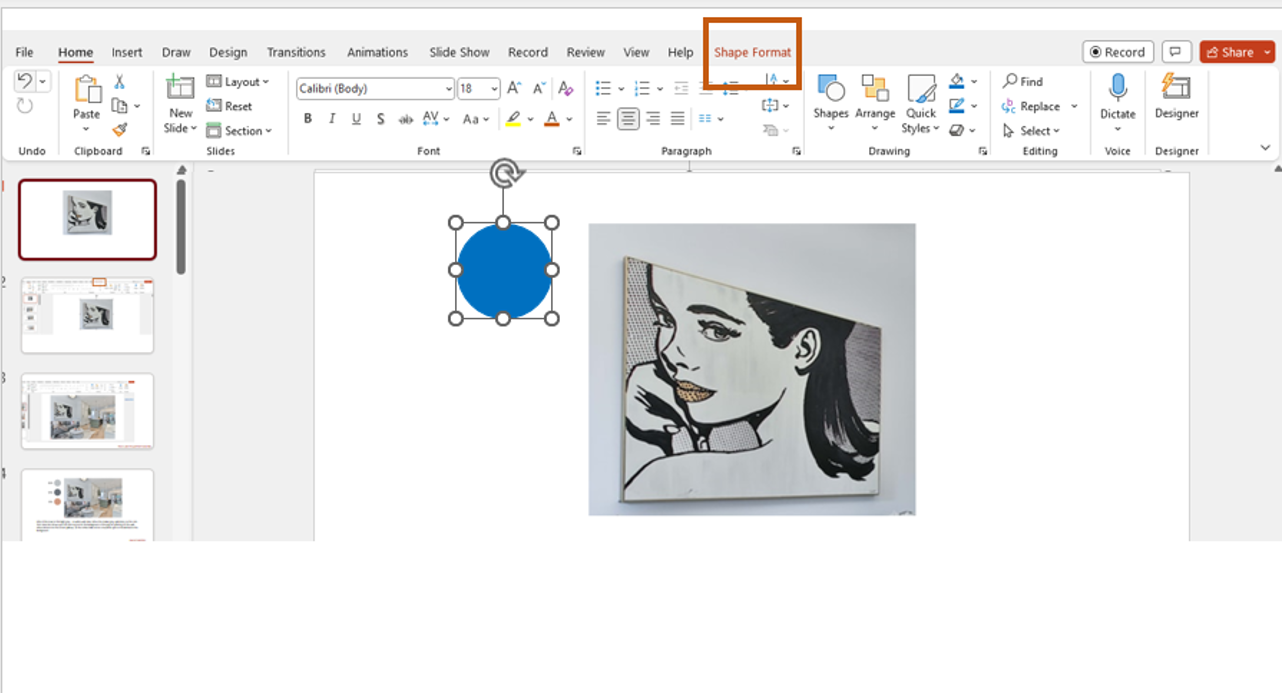This screenshot has height=693, width=1282.
Task: Open the Arrange menu
Action: click(x=875, y=102)
